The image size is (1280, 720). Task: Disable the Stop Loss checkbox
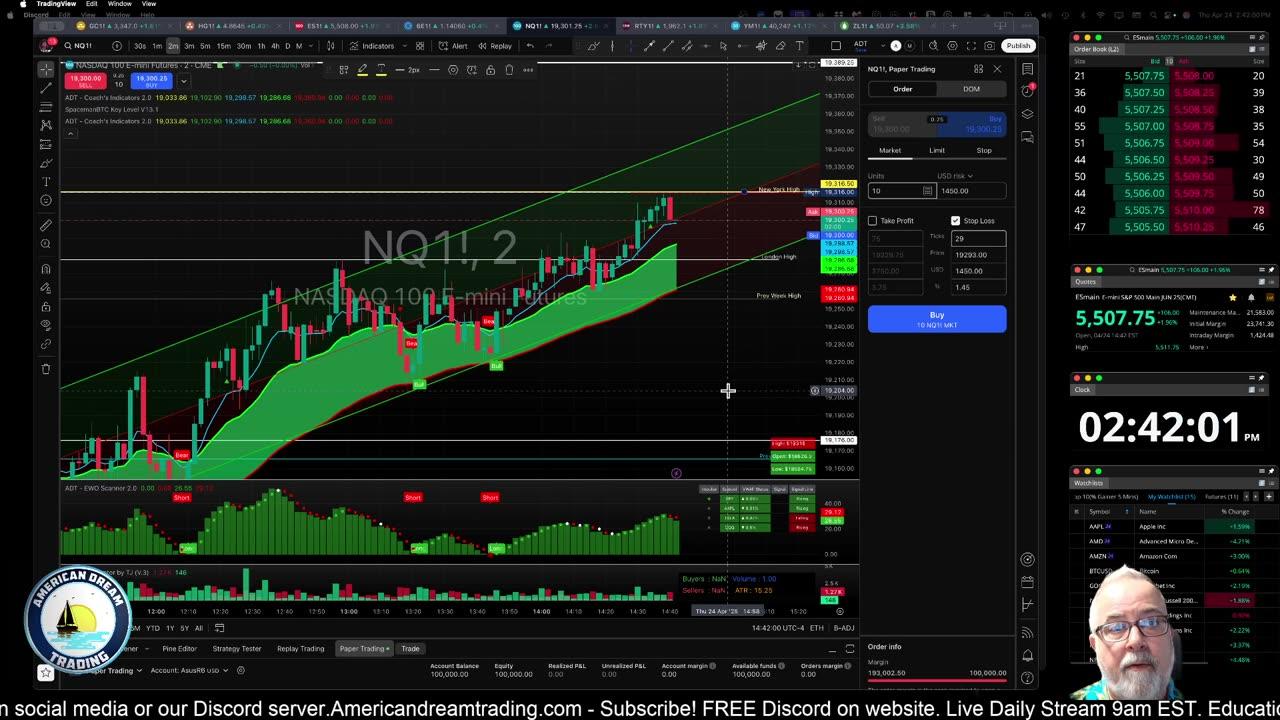click(x=956, y=221)
